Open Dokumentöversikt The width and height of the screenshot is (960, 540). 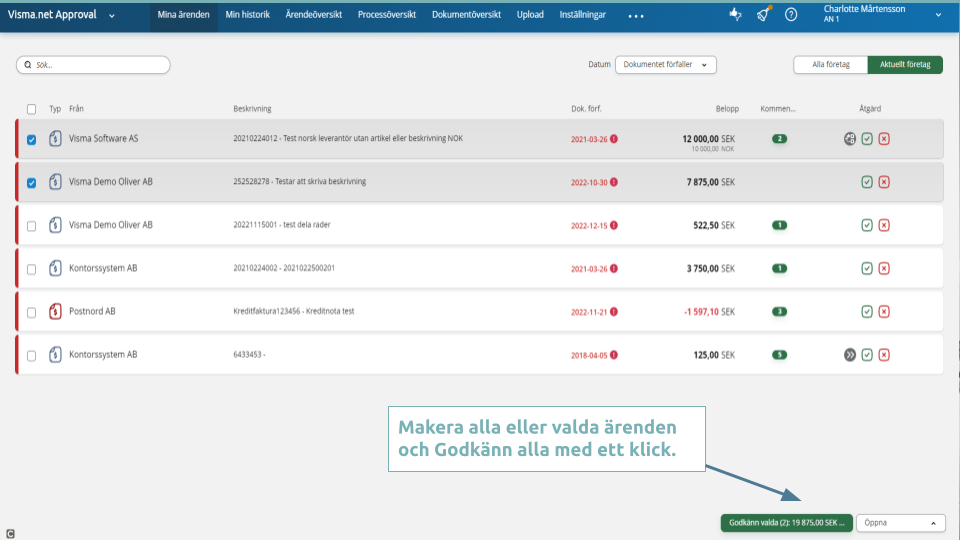466,15
